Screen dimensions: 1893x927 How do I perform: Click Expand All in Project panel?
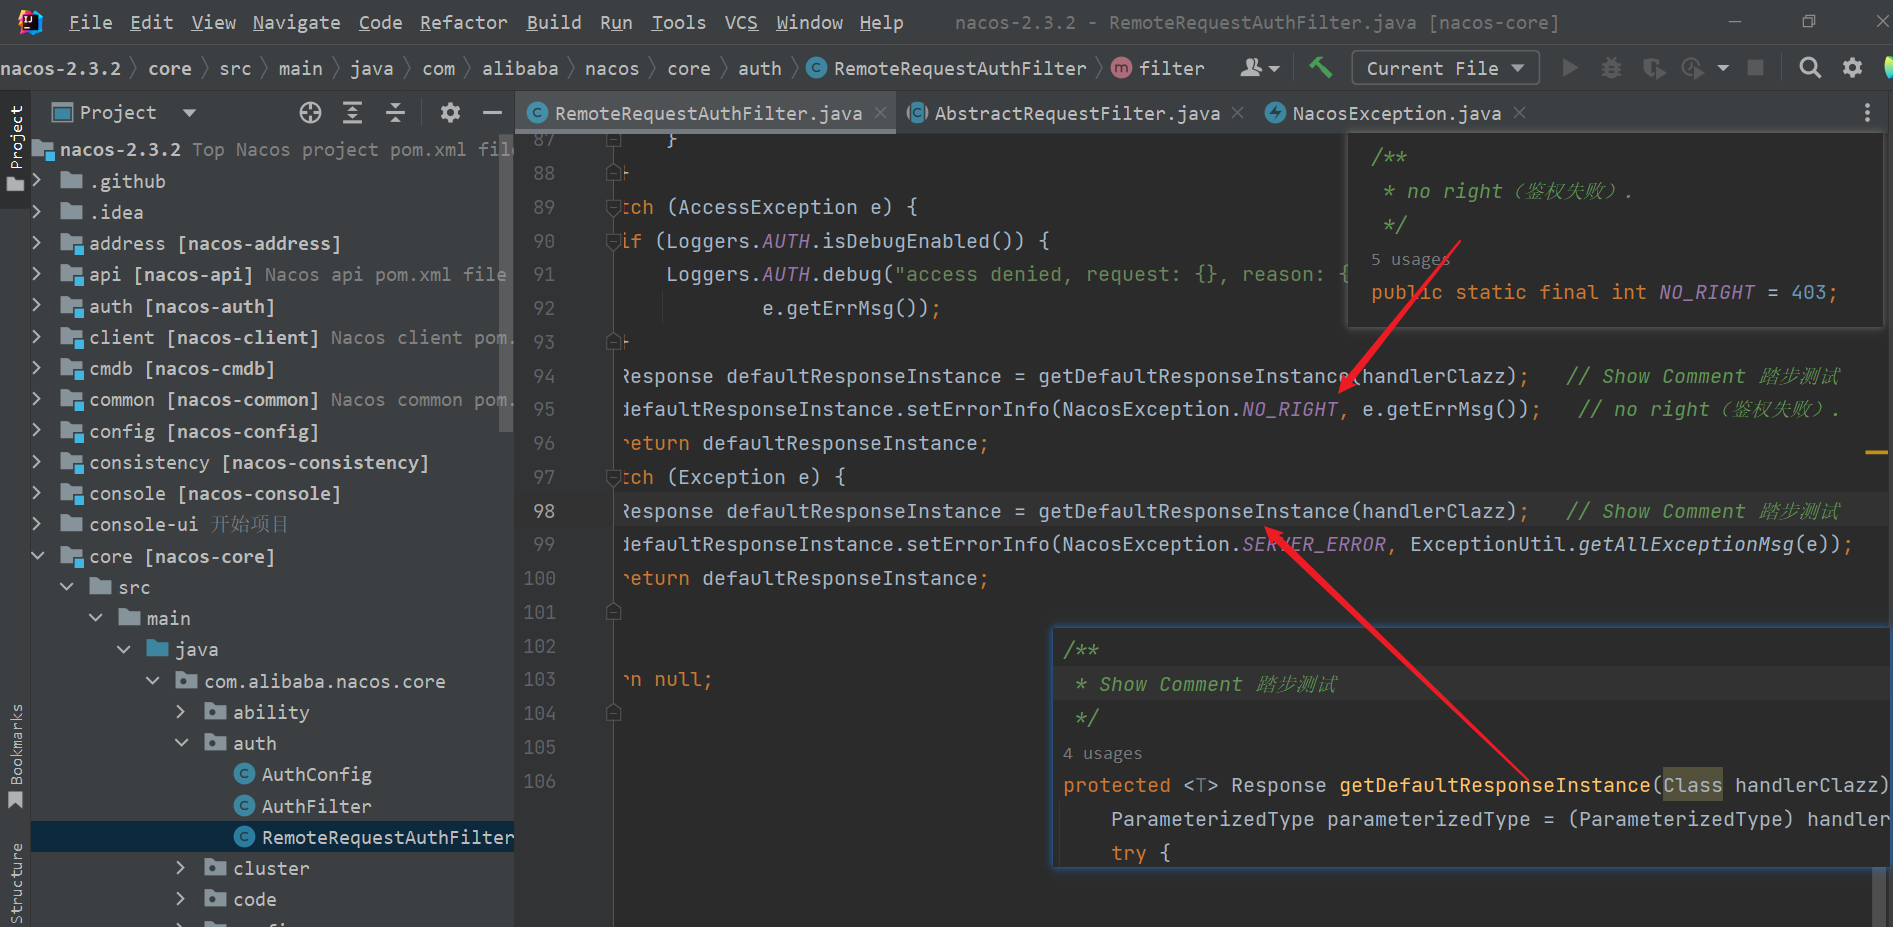(x=352, y=113)
